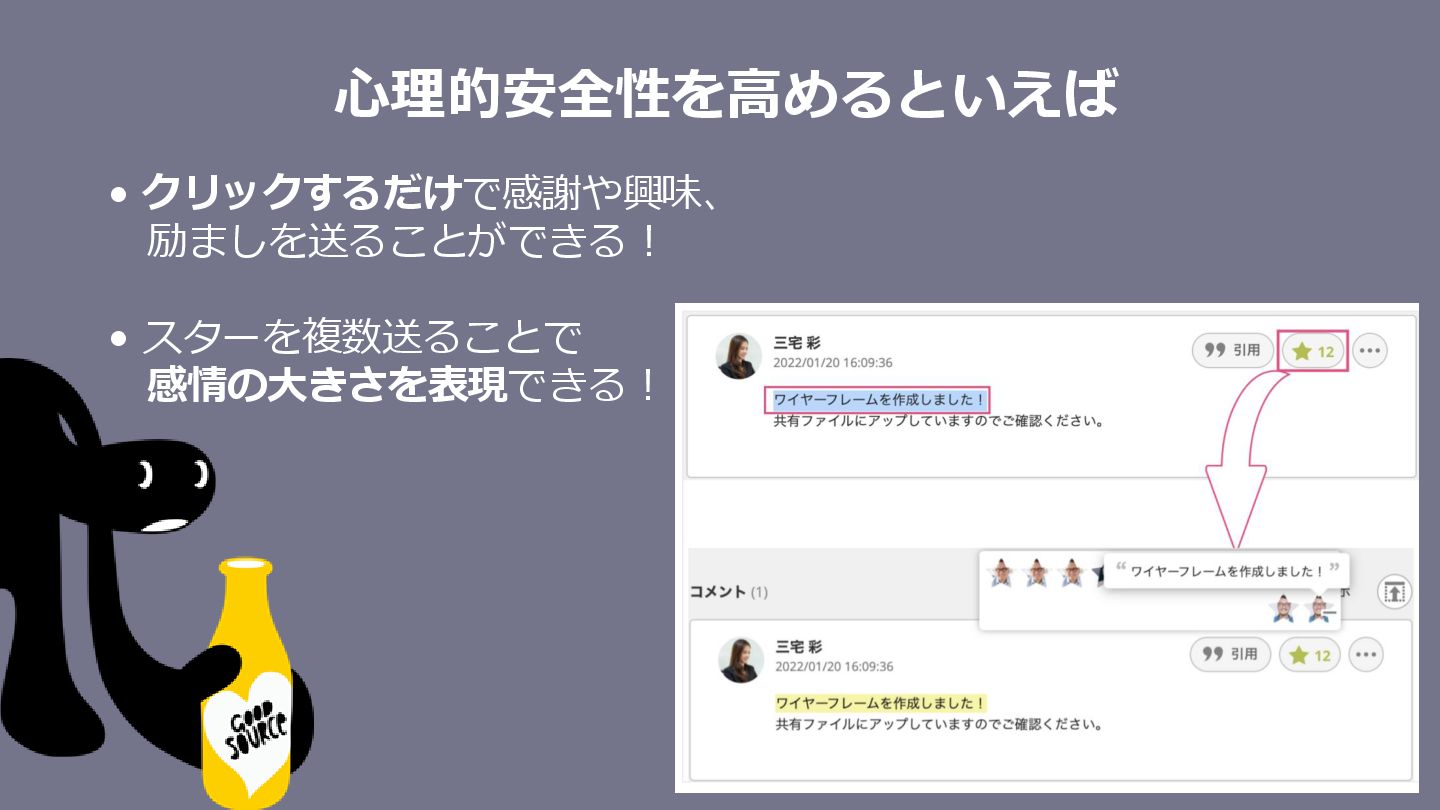The width and height of the screenshot is (1440, 810).
Task: Click the star 12 button in top comment
Action: pyautogui.click(x=1314, y=352)
